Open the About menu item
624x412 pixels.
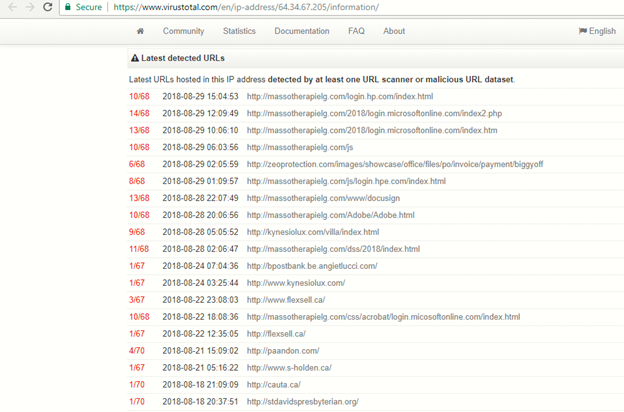point(394,31)
